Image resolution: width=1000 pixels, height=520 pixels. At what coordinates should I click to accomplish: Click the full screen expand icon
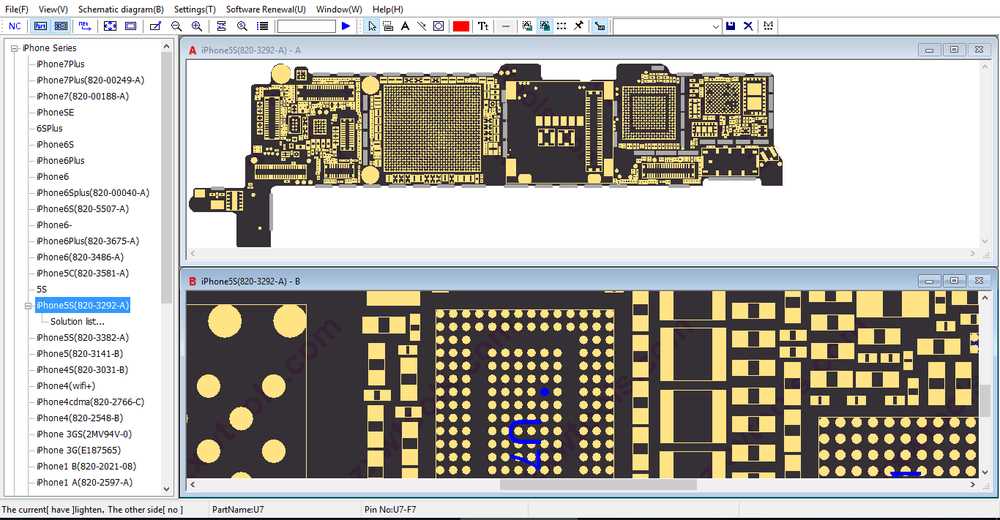click(x=110, y=26)
